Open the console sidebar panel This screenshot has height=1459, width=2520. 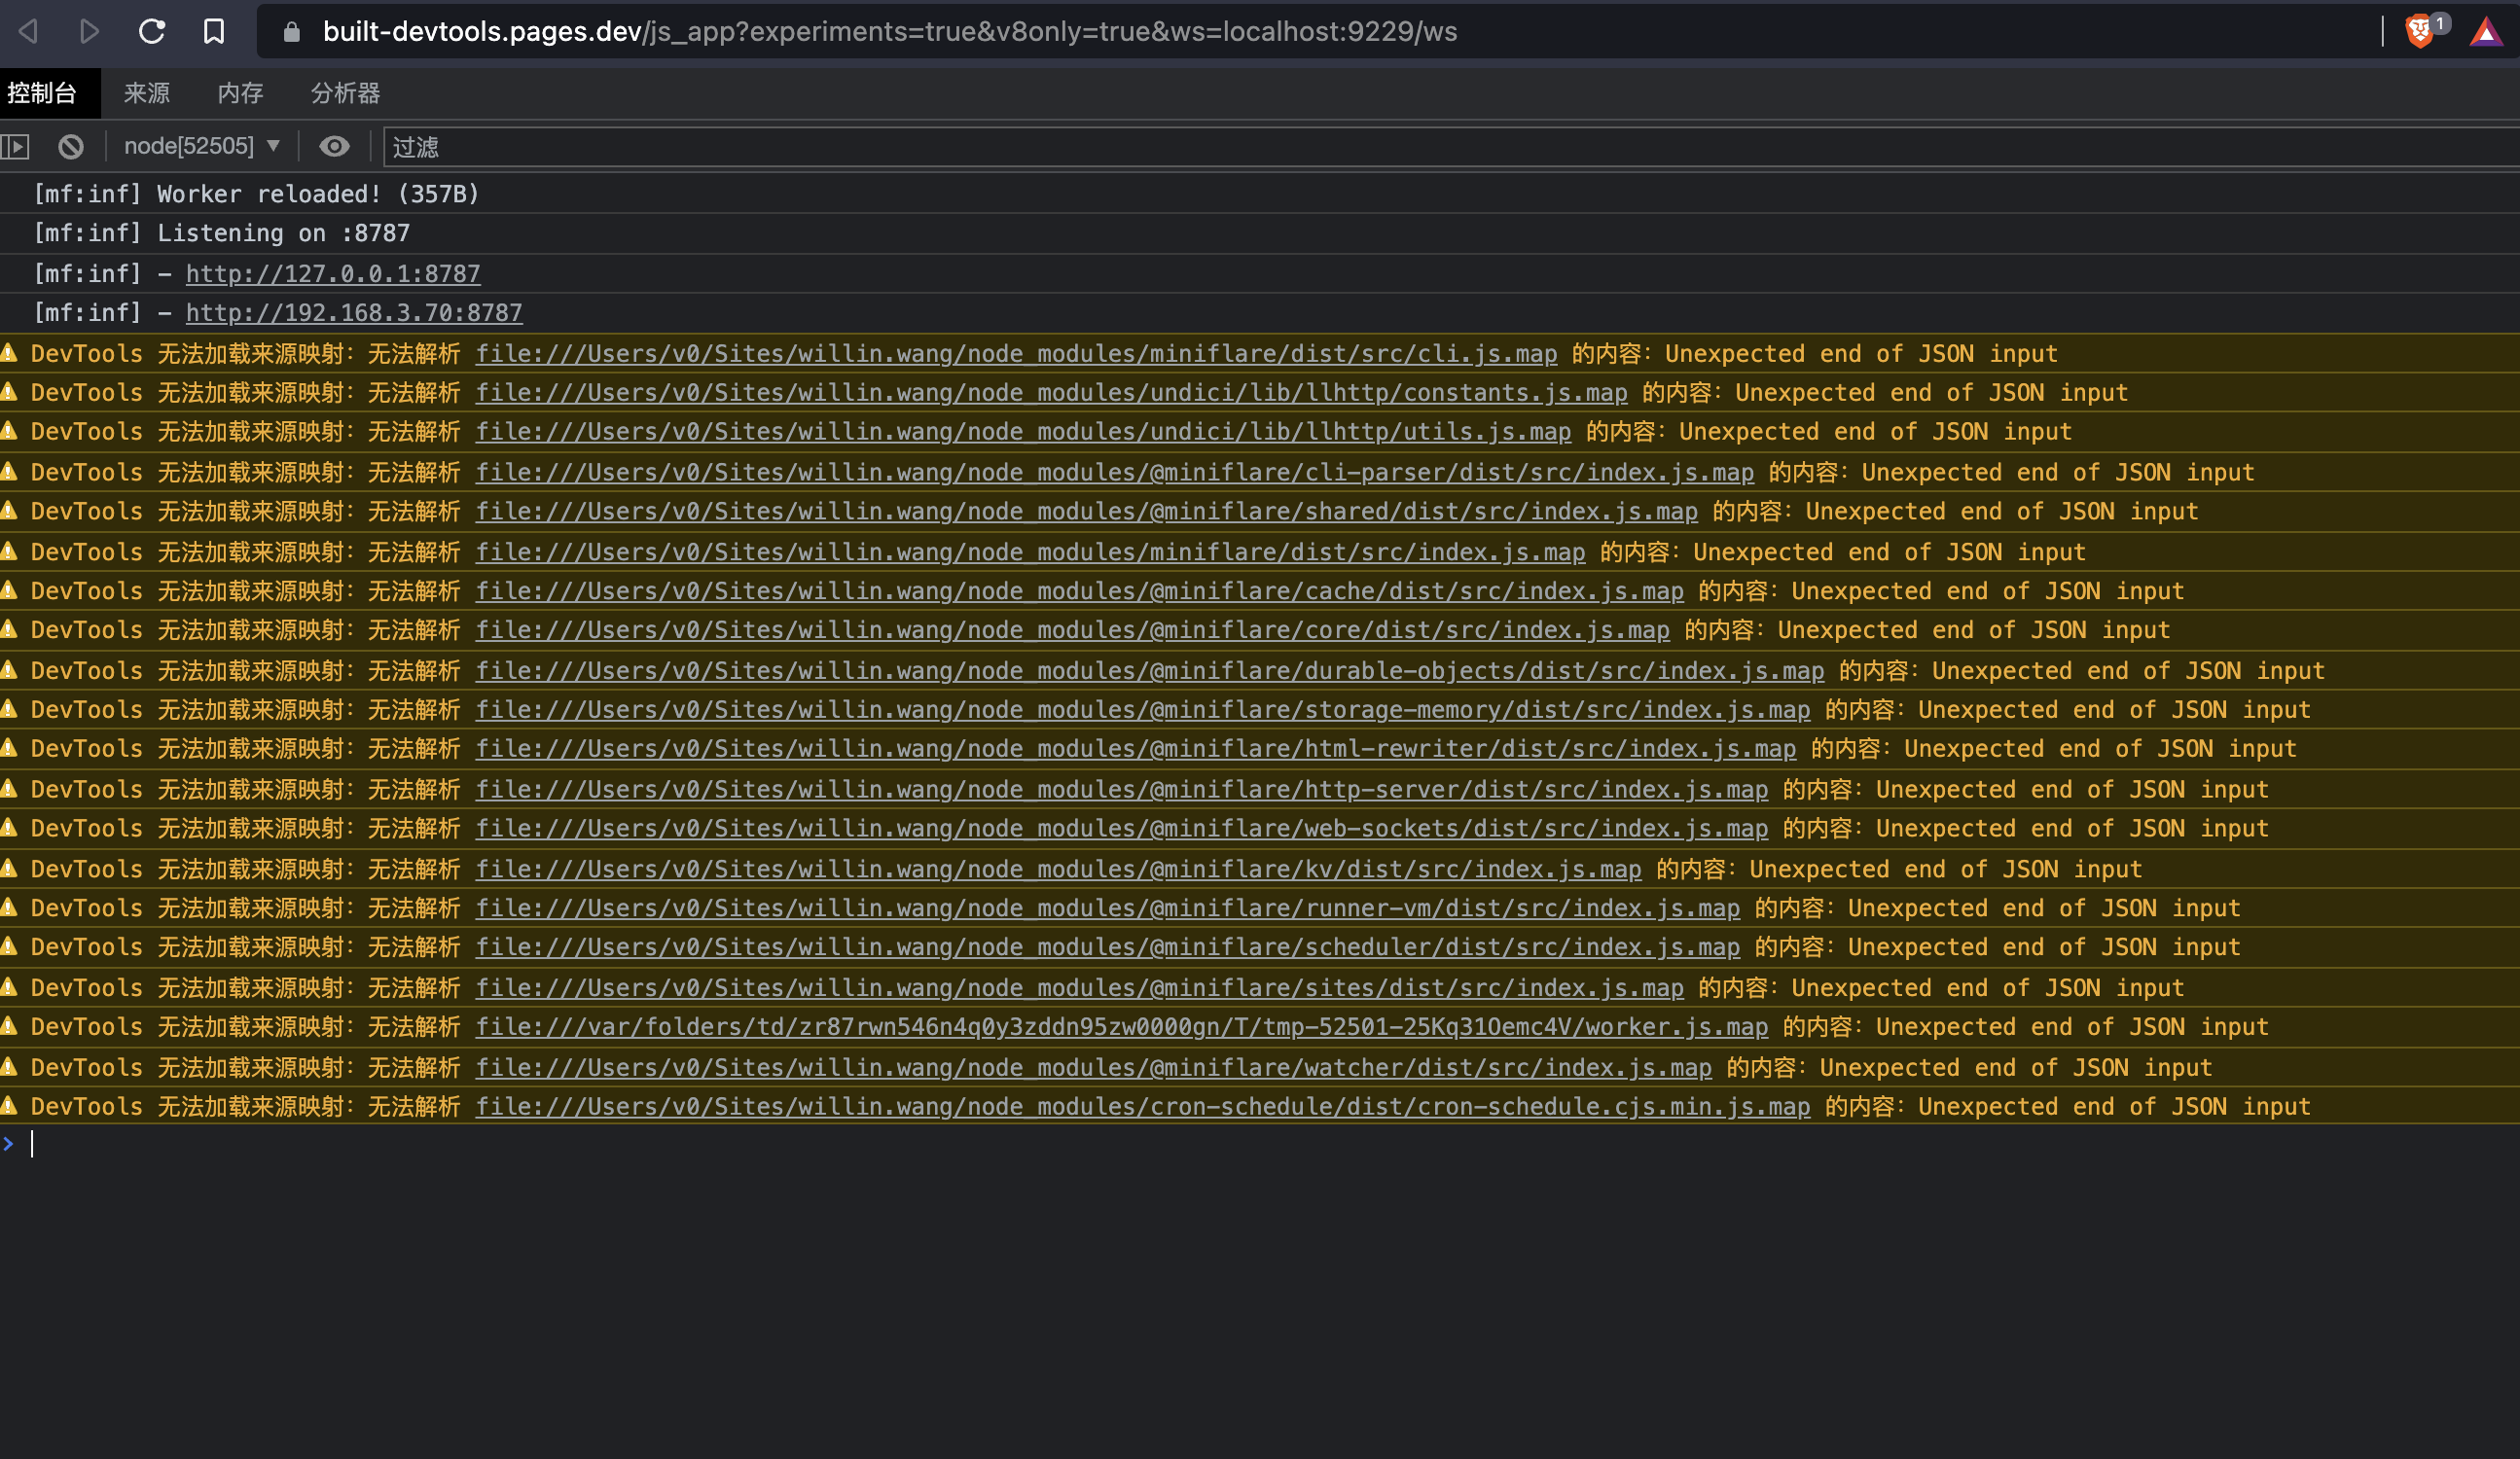[x=17, y=146]
